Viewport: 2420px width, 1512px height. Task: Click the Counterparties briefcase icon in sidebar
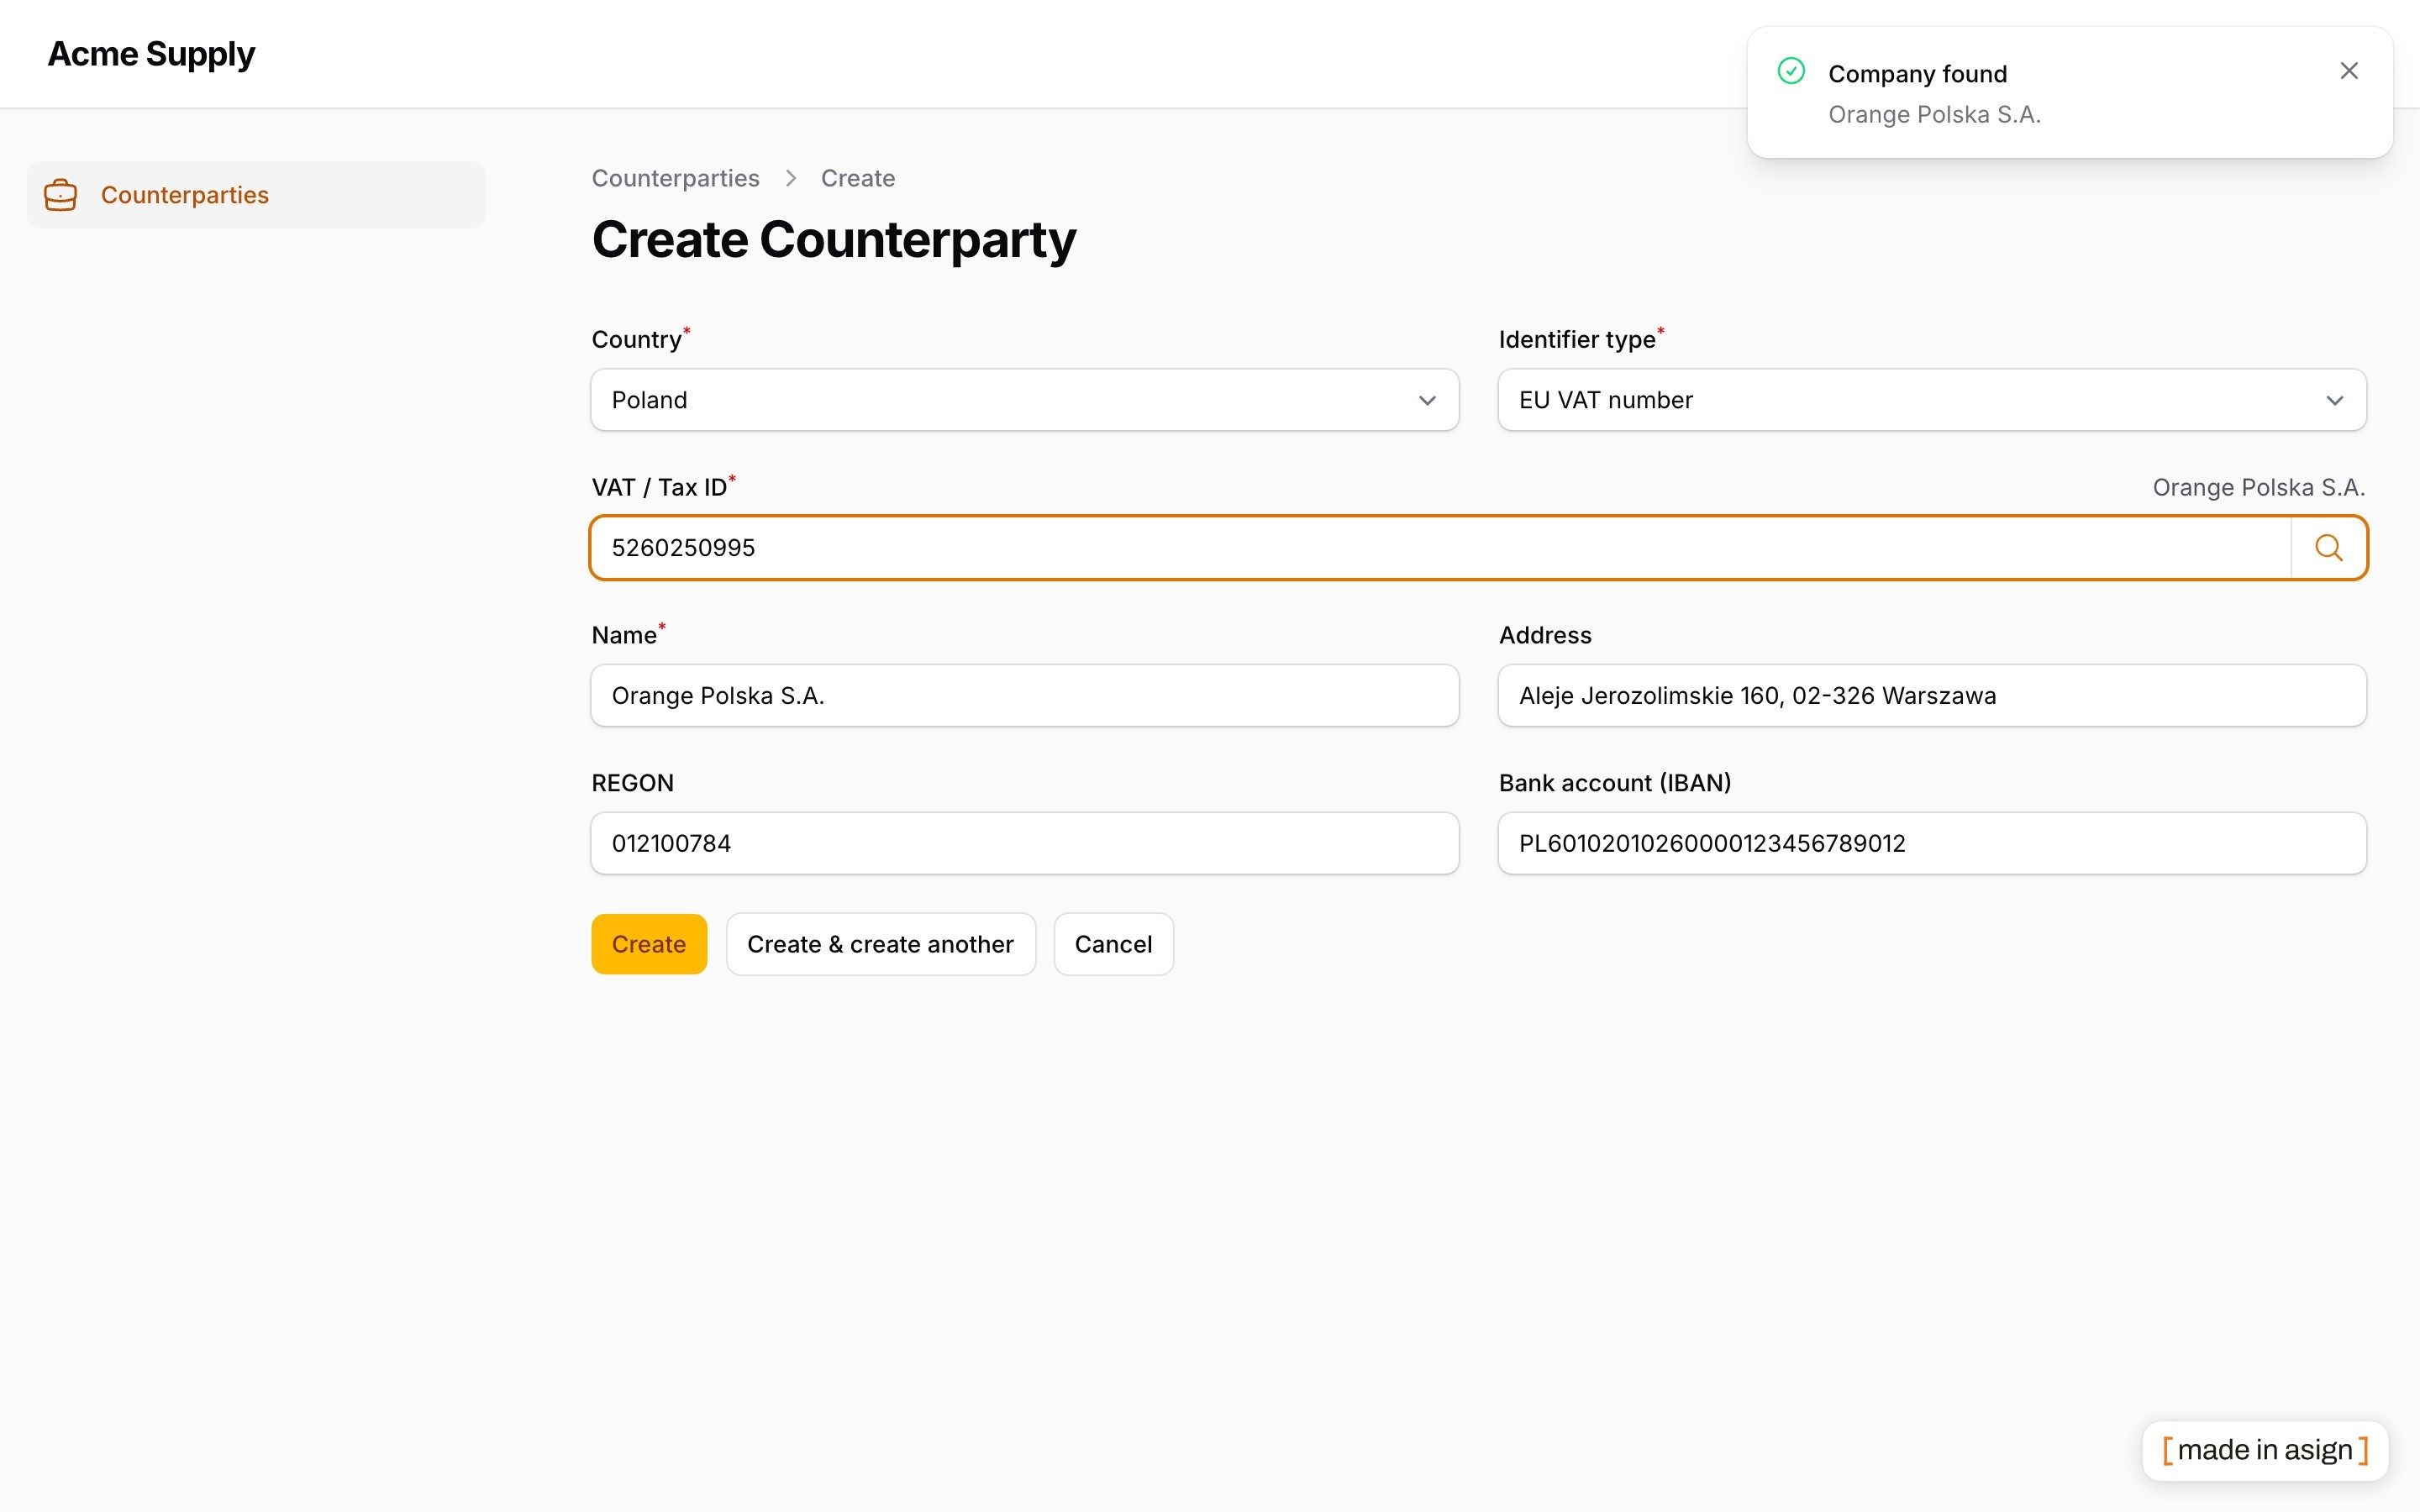(x=60, y=195)
